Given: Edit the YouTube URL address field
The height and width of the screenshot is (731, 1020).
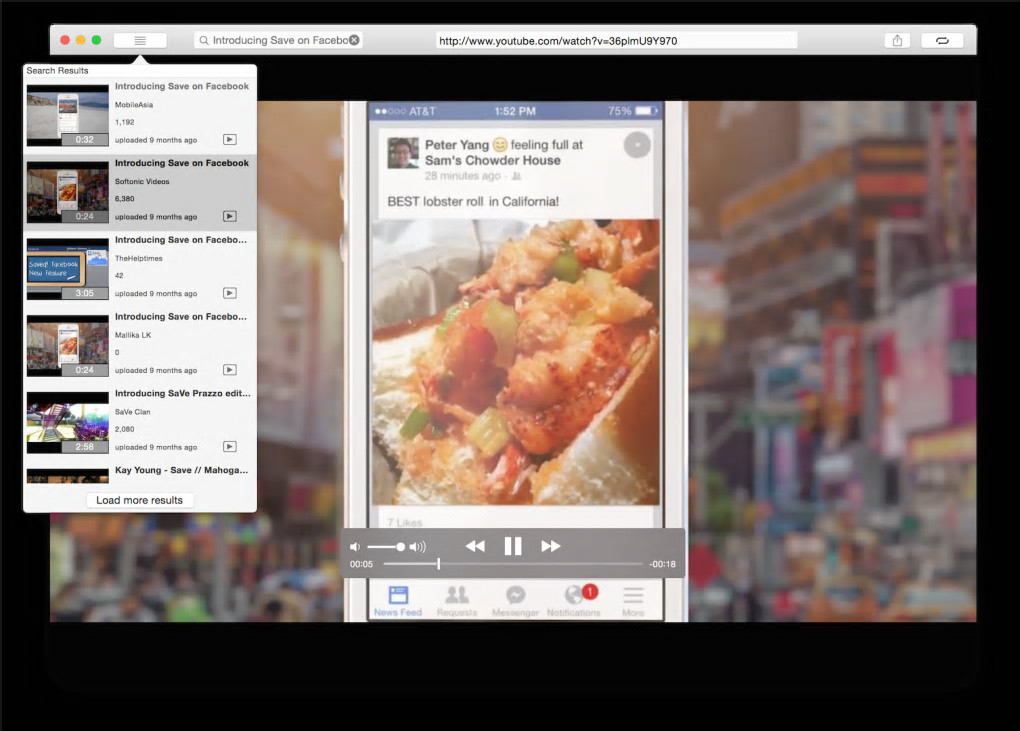Looking at the screenshot, I should coord(617,40).
